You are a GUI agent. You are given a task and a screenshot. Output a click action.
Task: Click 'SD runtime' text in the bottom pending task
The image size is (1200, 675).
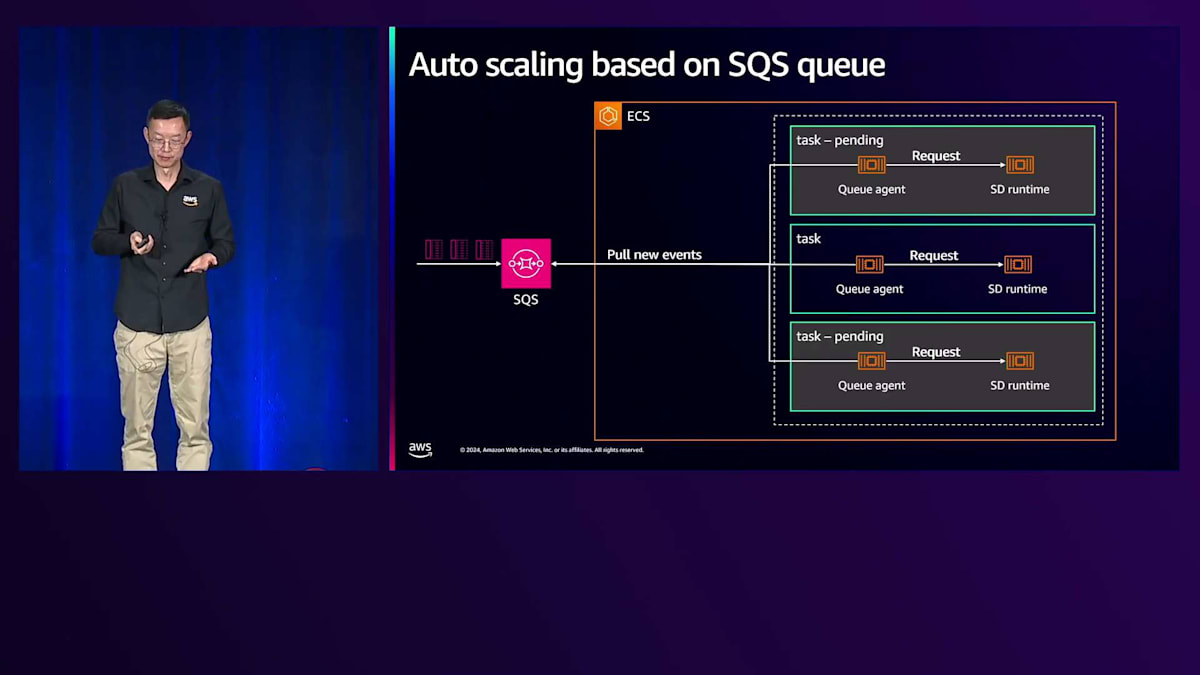pyautogui.click(x=1020, y=385)
